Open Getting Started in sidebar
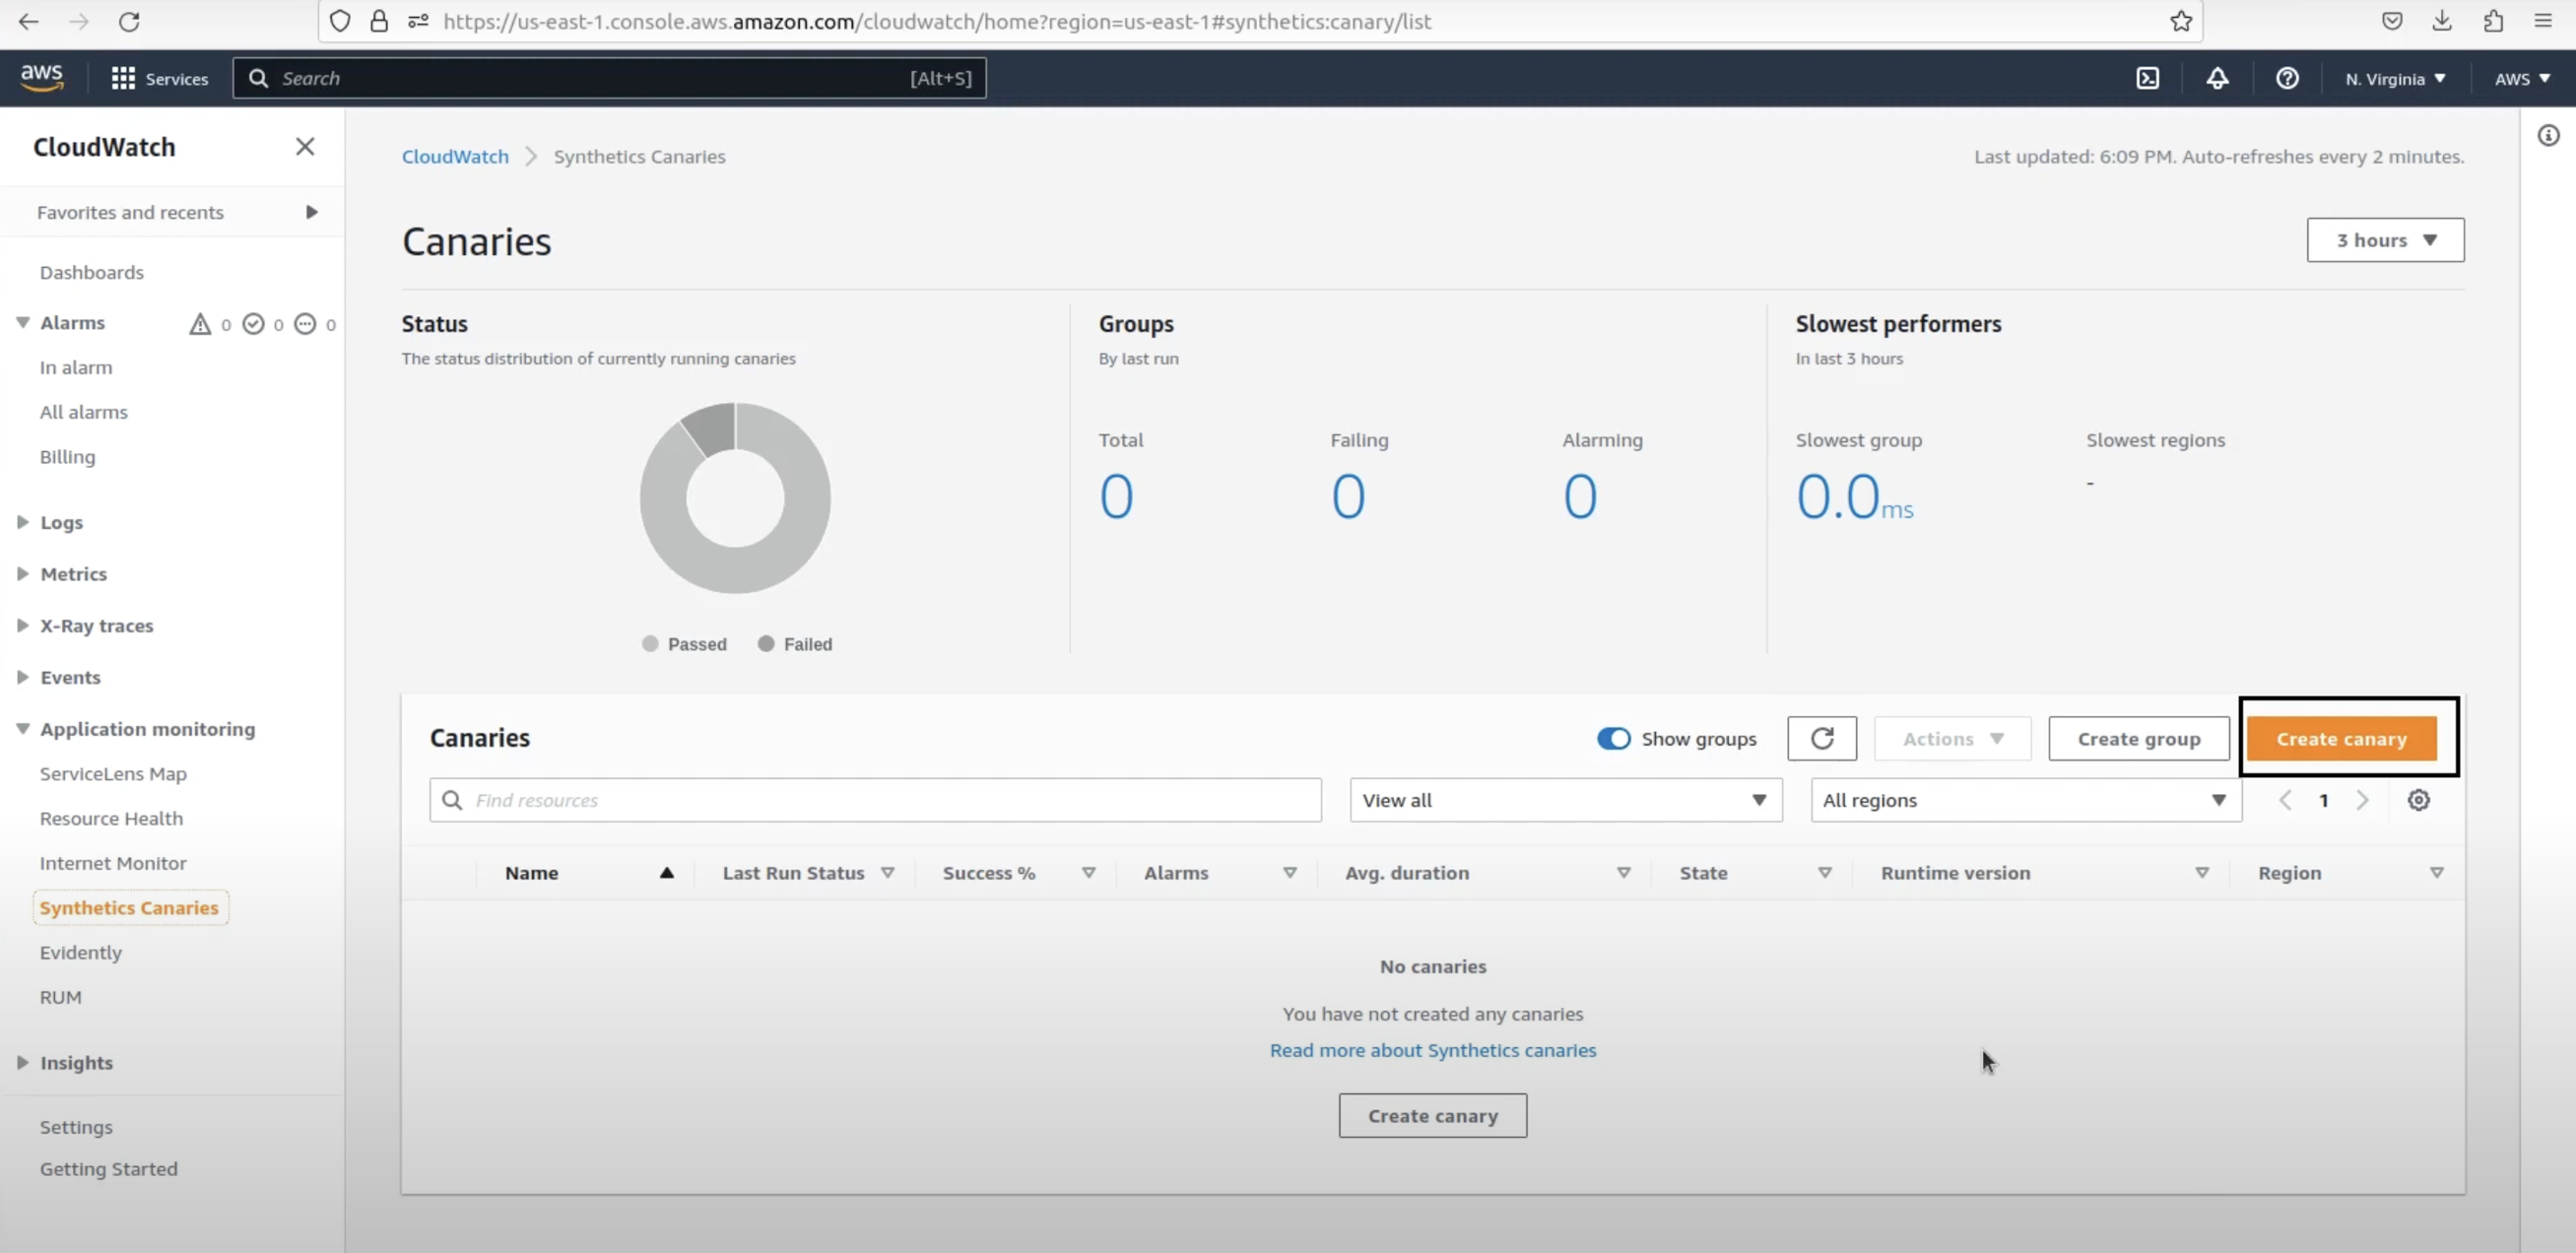The width and height of the screenshot is (2576, 1253). coord(109,1168)
